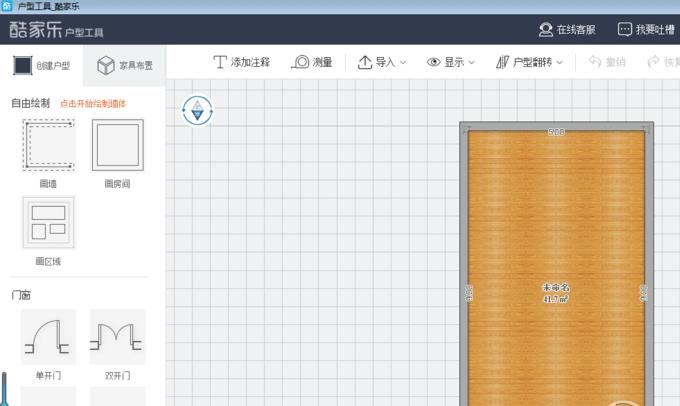Click the 41.7㎡ room area text
Image resolution: width=680 pixels, height=406 pixels.
pos(556,299)
